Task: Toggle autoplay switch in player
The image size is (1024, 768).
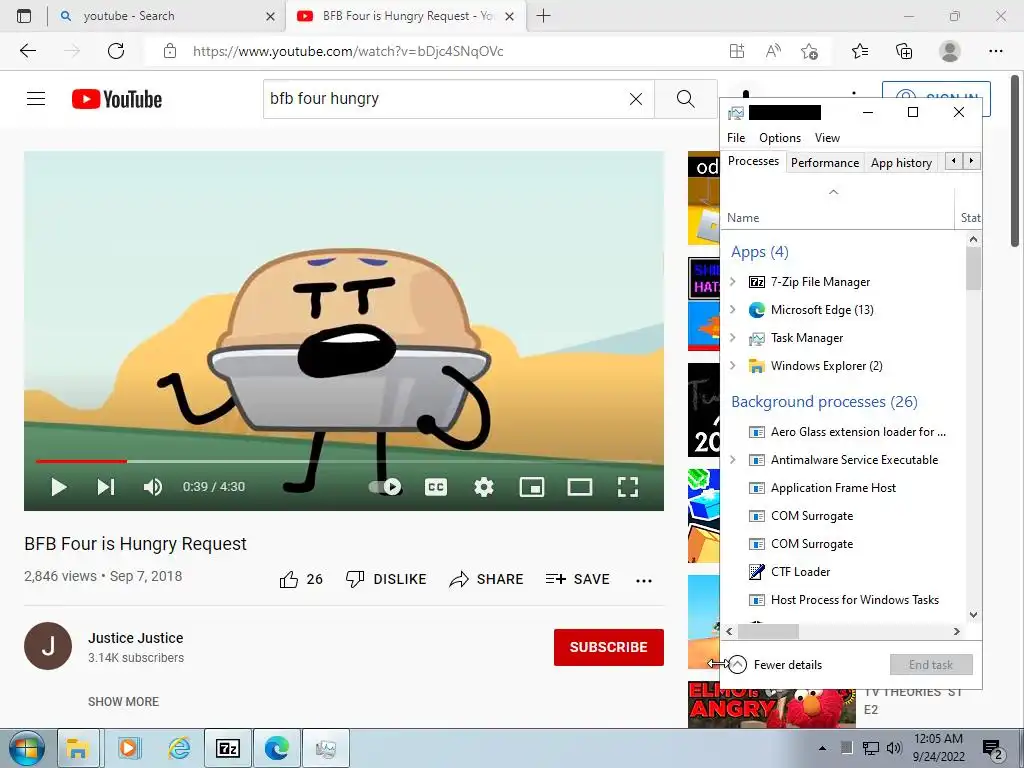Action: 385,487
